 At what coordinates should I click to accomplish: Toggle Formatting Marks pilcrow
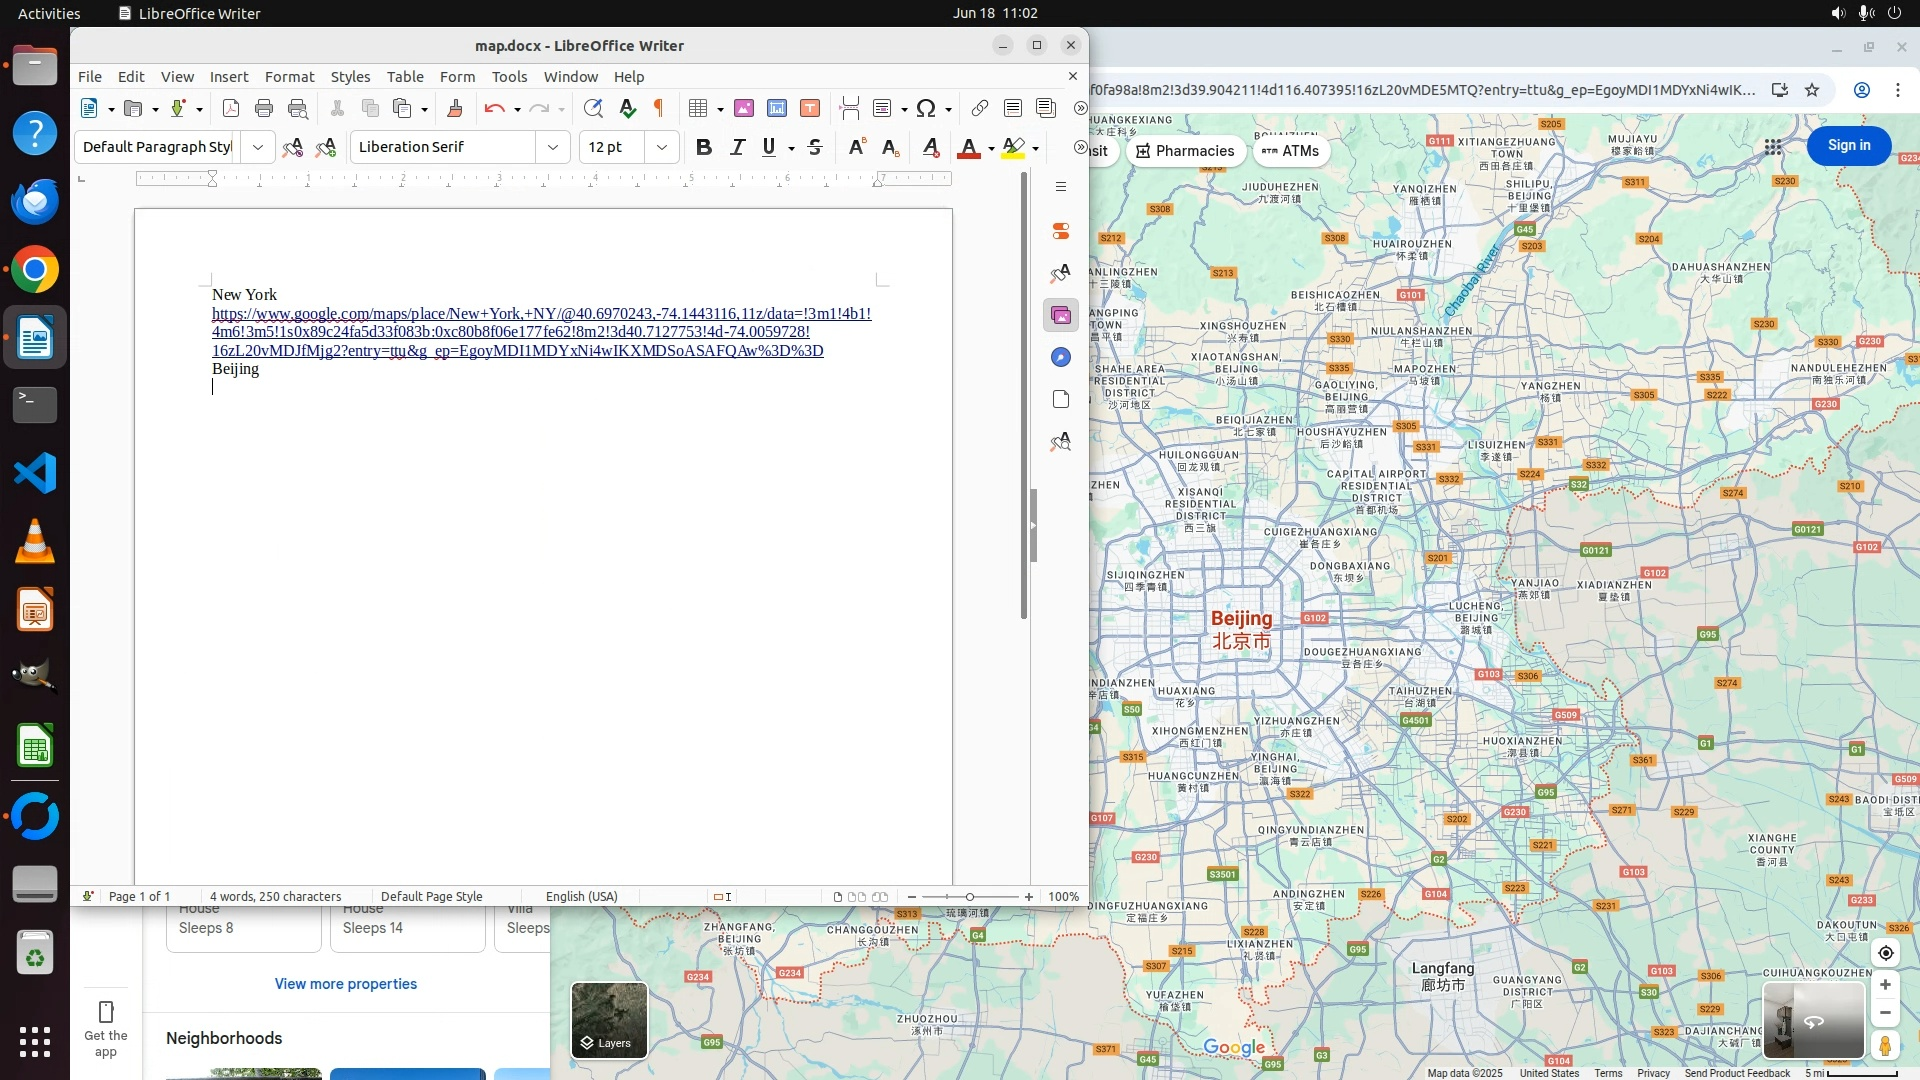(x=659, y=109)
